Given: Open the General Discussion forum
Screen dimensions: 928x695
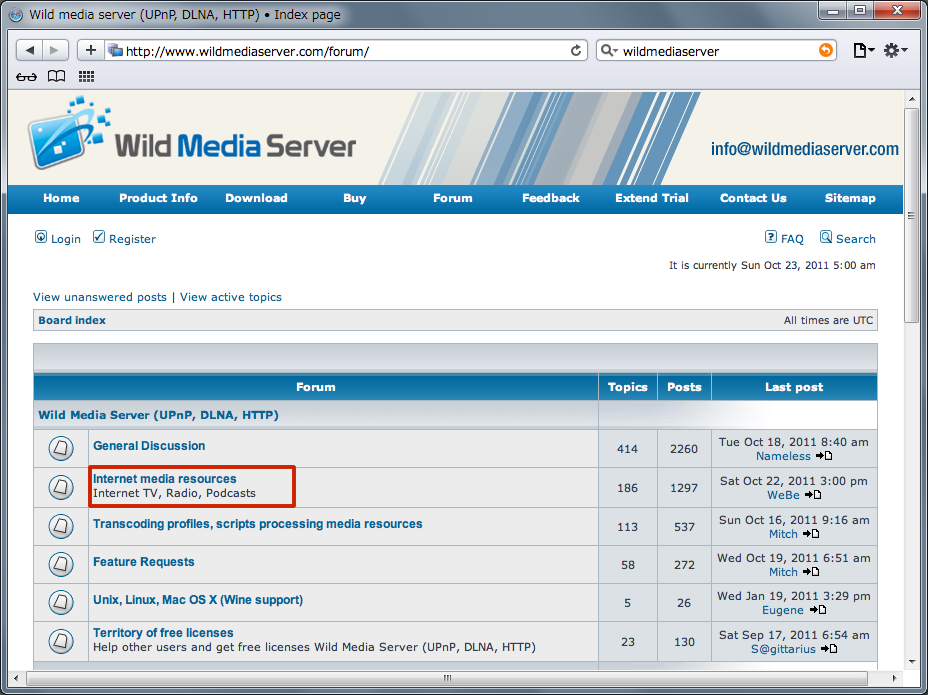Looking at the screenshot, I should coord(149,446).
